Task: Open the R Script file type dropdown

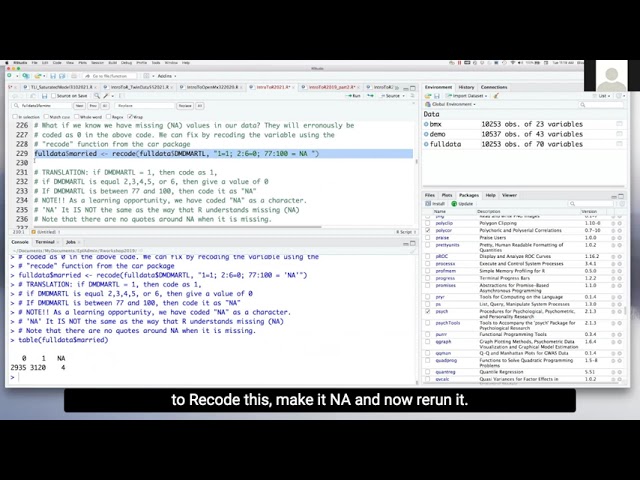Action: 406,232
